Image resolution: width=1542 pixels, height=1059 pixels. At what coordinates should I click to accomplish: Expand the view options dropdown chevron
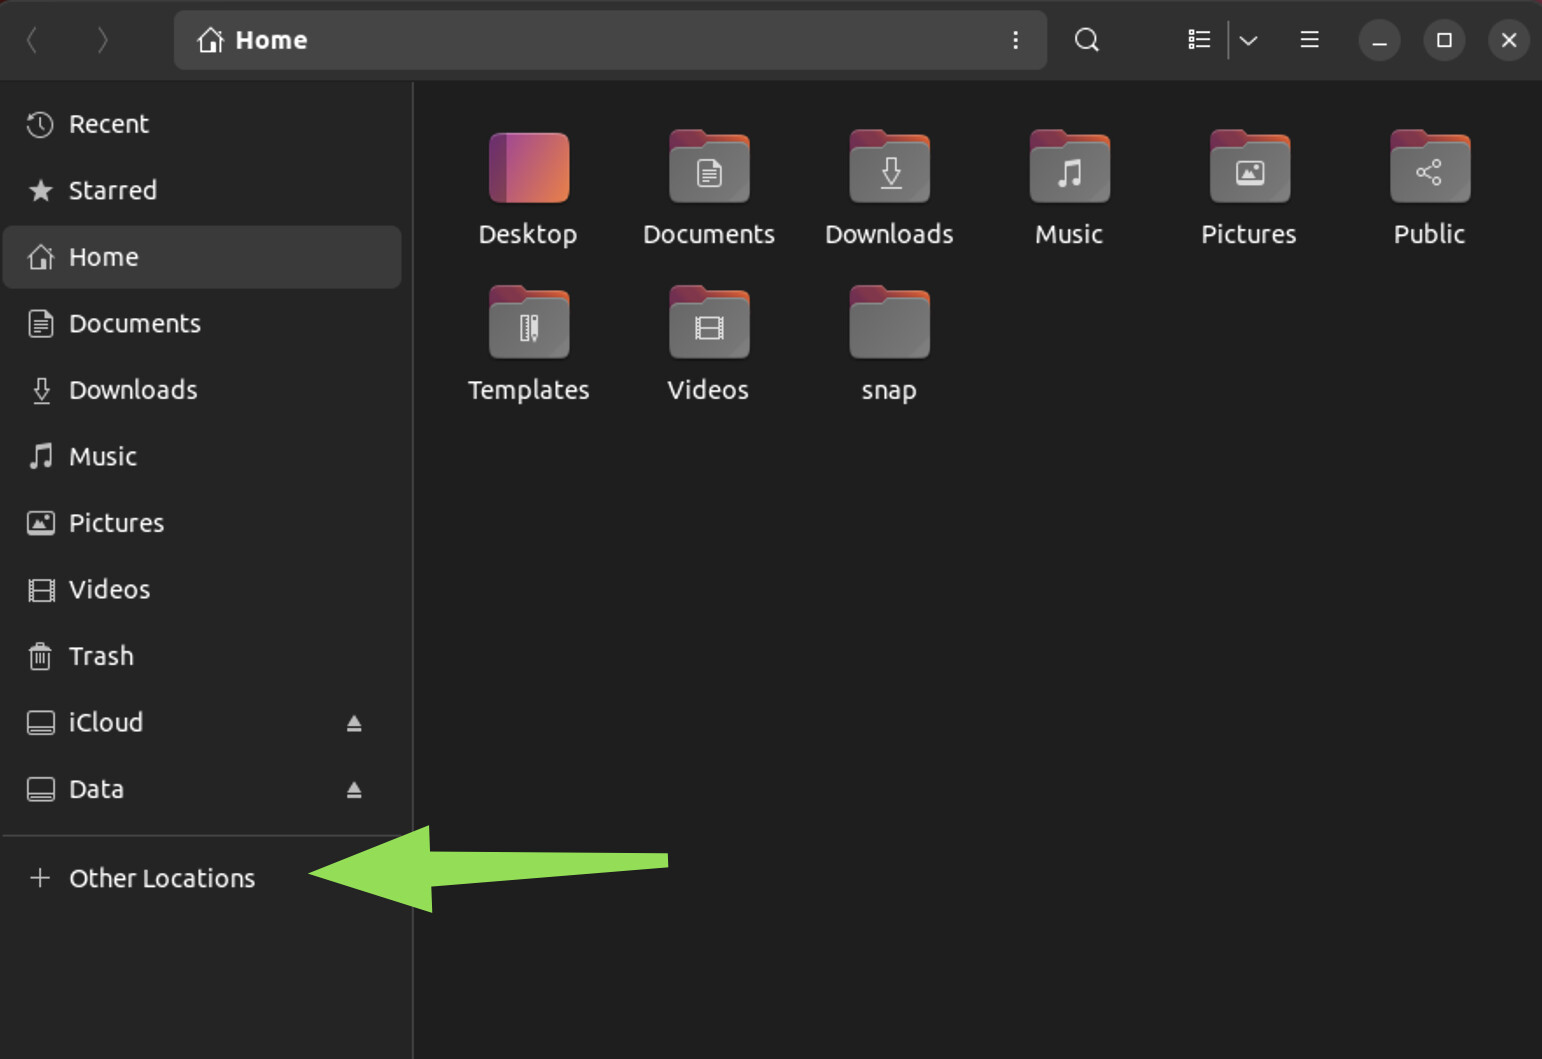pos(1248,40)
